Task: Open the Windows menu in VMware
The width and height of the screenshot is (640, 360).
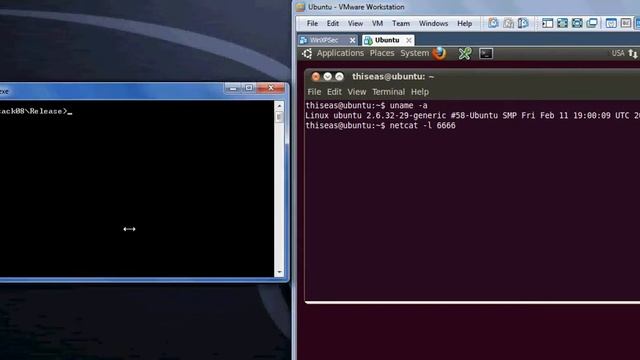Action: pyautogui.click(x=433, y=24)
